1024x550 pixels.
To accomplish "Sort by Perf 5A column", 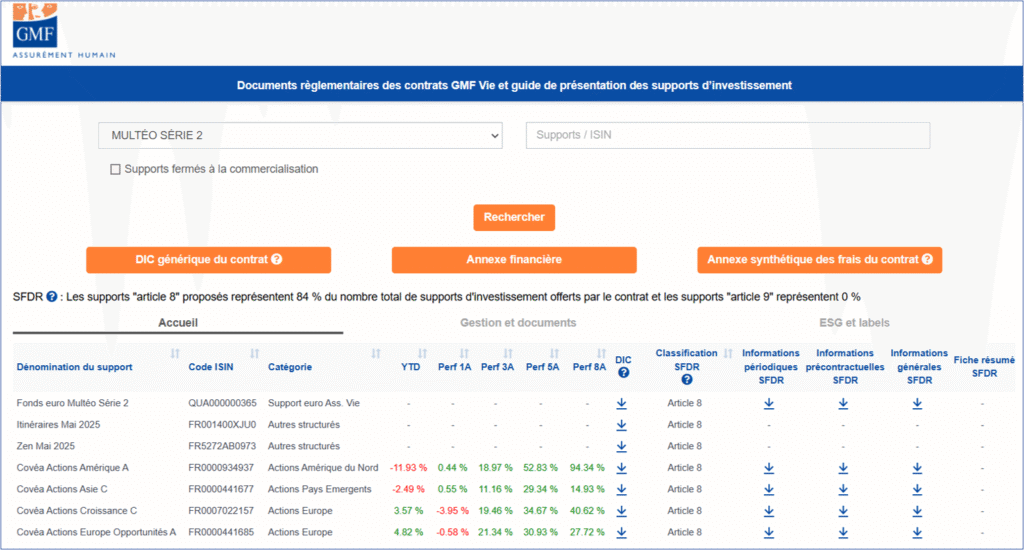I will 554,353.
